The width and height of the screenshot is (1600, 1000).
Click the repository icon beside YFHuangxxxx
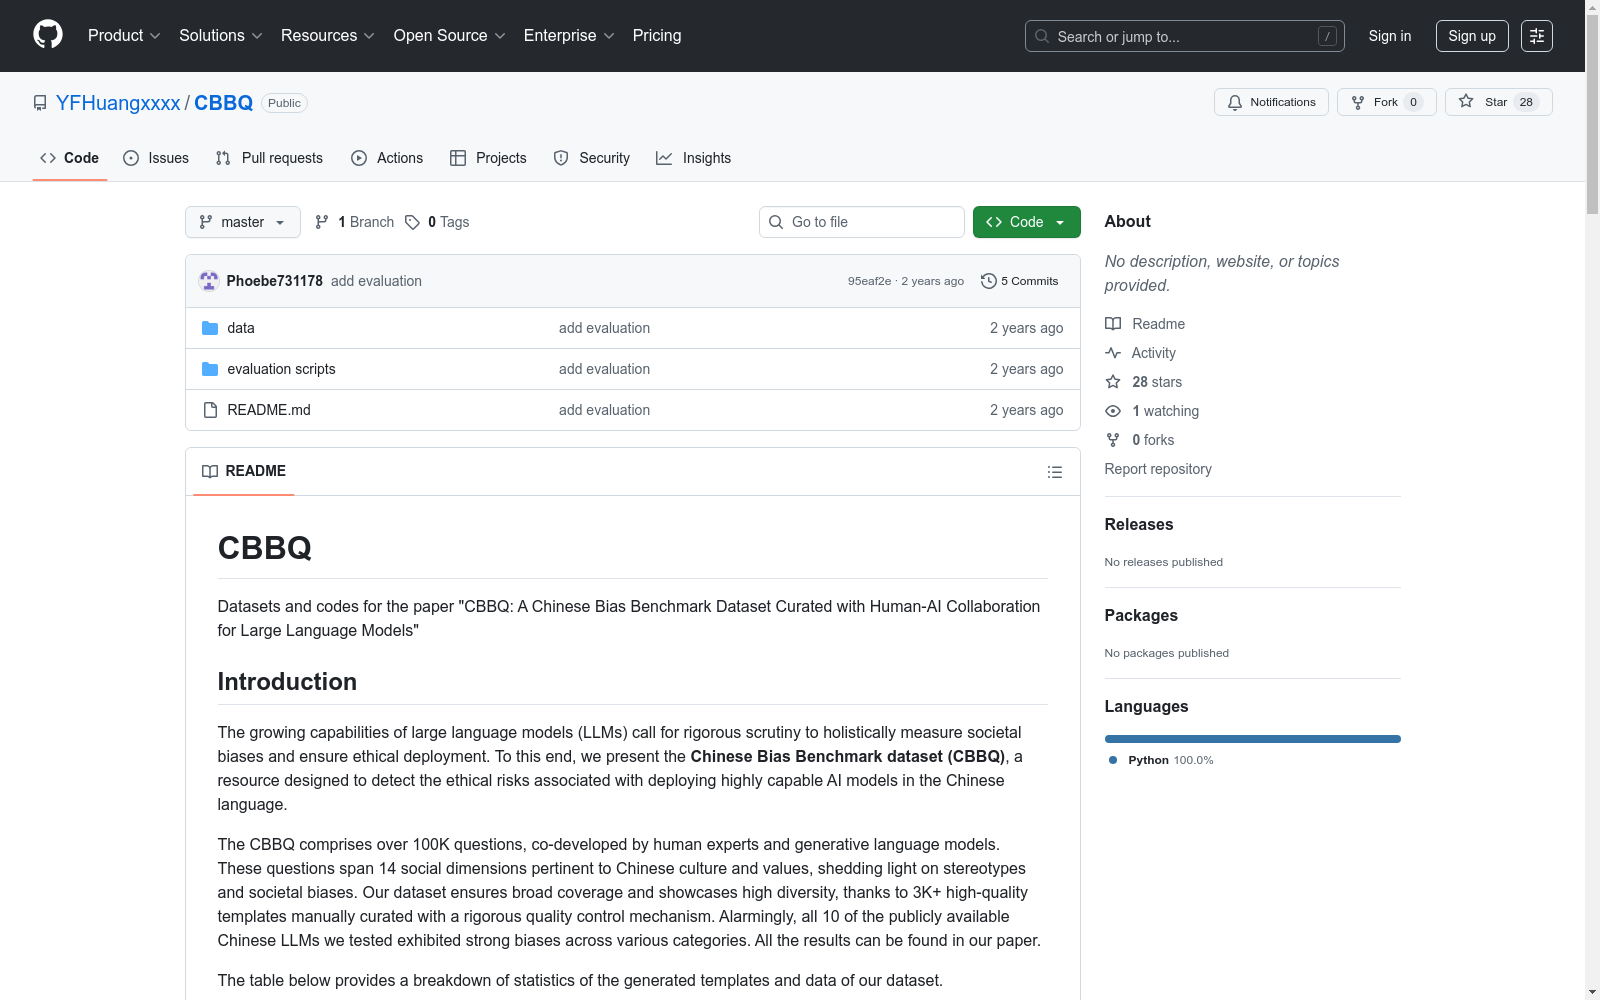coord(40,103)
